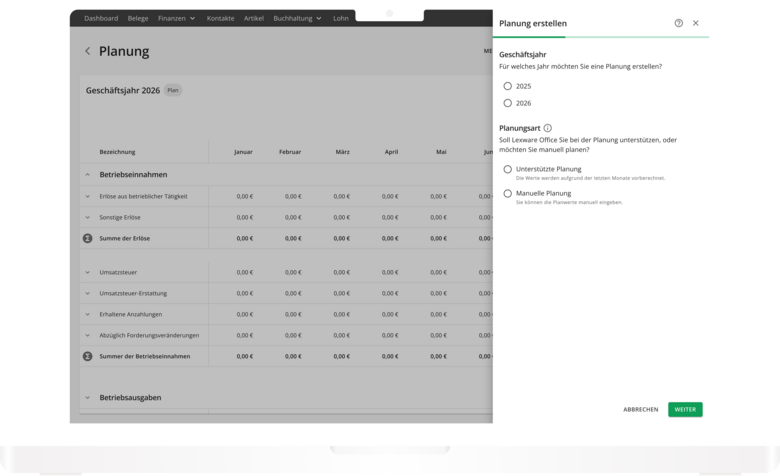
Task: Open the Finanzen dropdown menu
Action: tap(176, 18)
